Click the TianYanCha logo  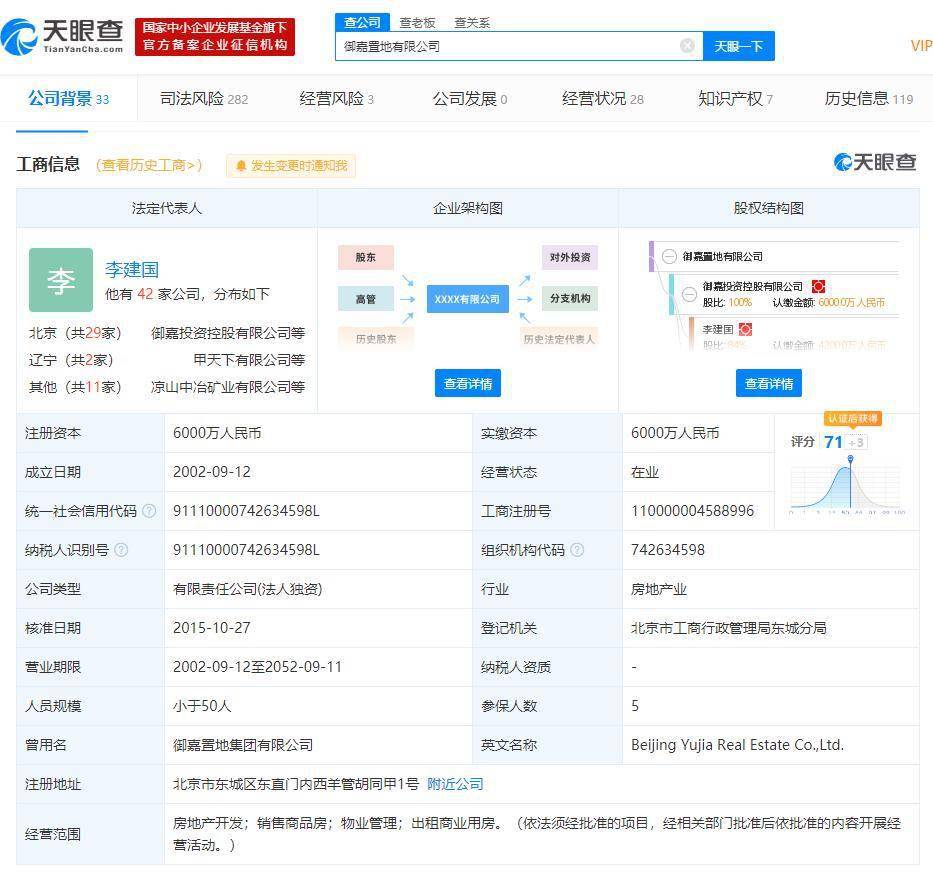coord(62,37)
